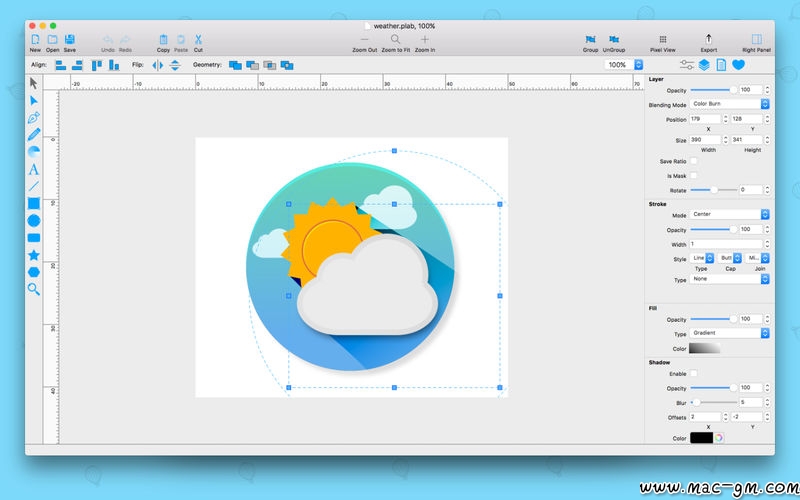The width and height of the screenshot is (800, 500).
Task: Save the document with Save icon
Action: pos(70,40)
